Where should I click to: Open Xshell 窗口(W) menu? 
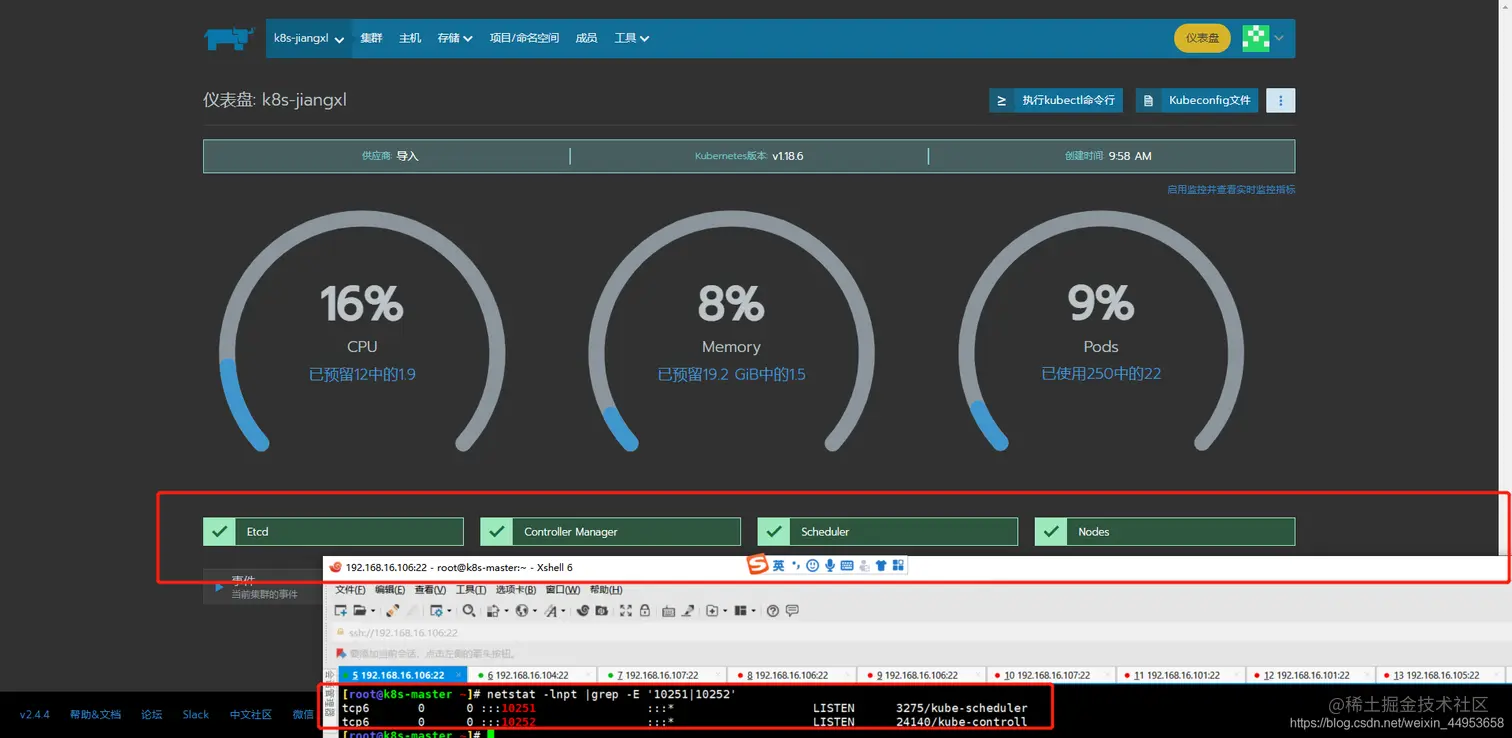click(563, 590)
